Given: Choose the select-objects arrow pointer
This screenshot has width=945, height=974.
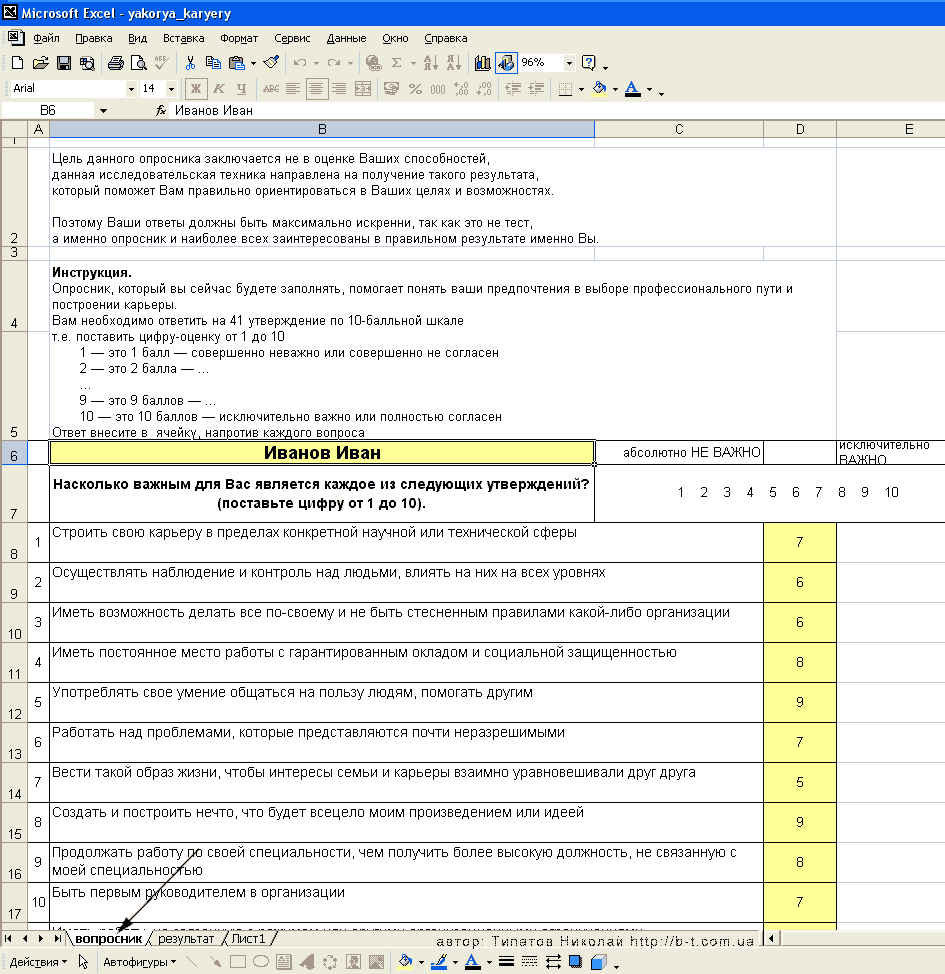Looking at the screenshot, I should point(83,962).
